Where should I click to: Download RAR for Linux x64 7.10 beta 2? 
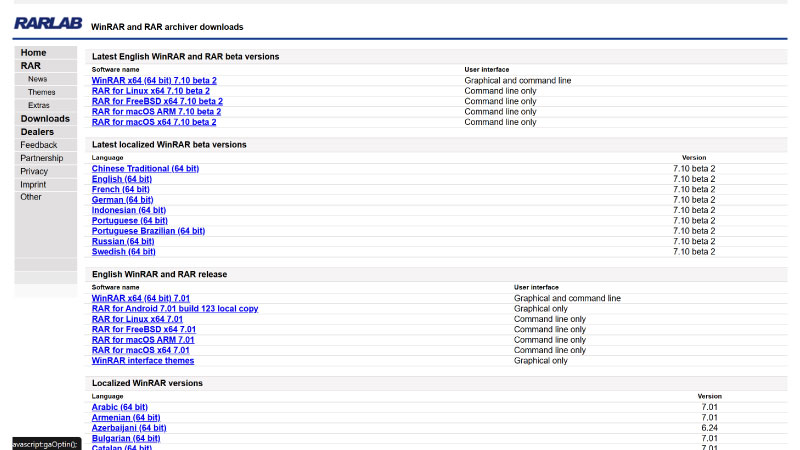click(x=151, y=91)
